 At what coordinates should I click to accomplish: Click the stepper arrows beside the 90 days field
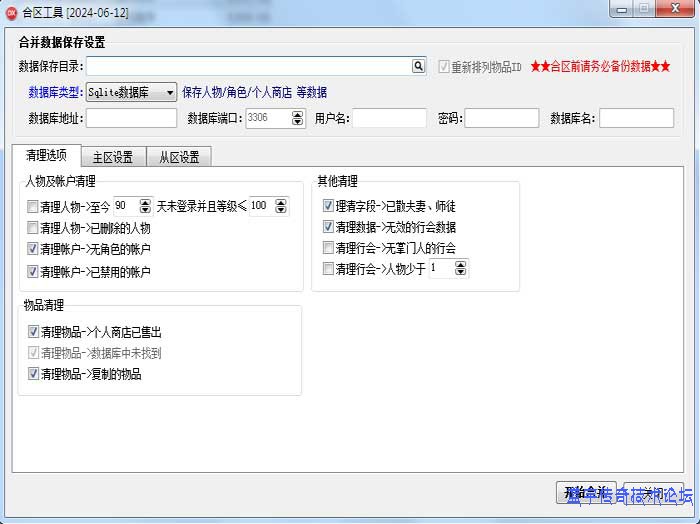[145, 206]
